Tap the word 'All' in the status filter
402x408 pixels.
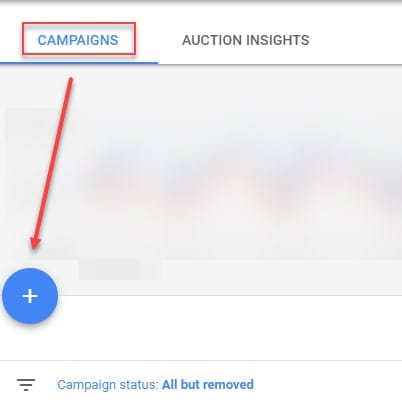point(169,385)
